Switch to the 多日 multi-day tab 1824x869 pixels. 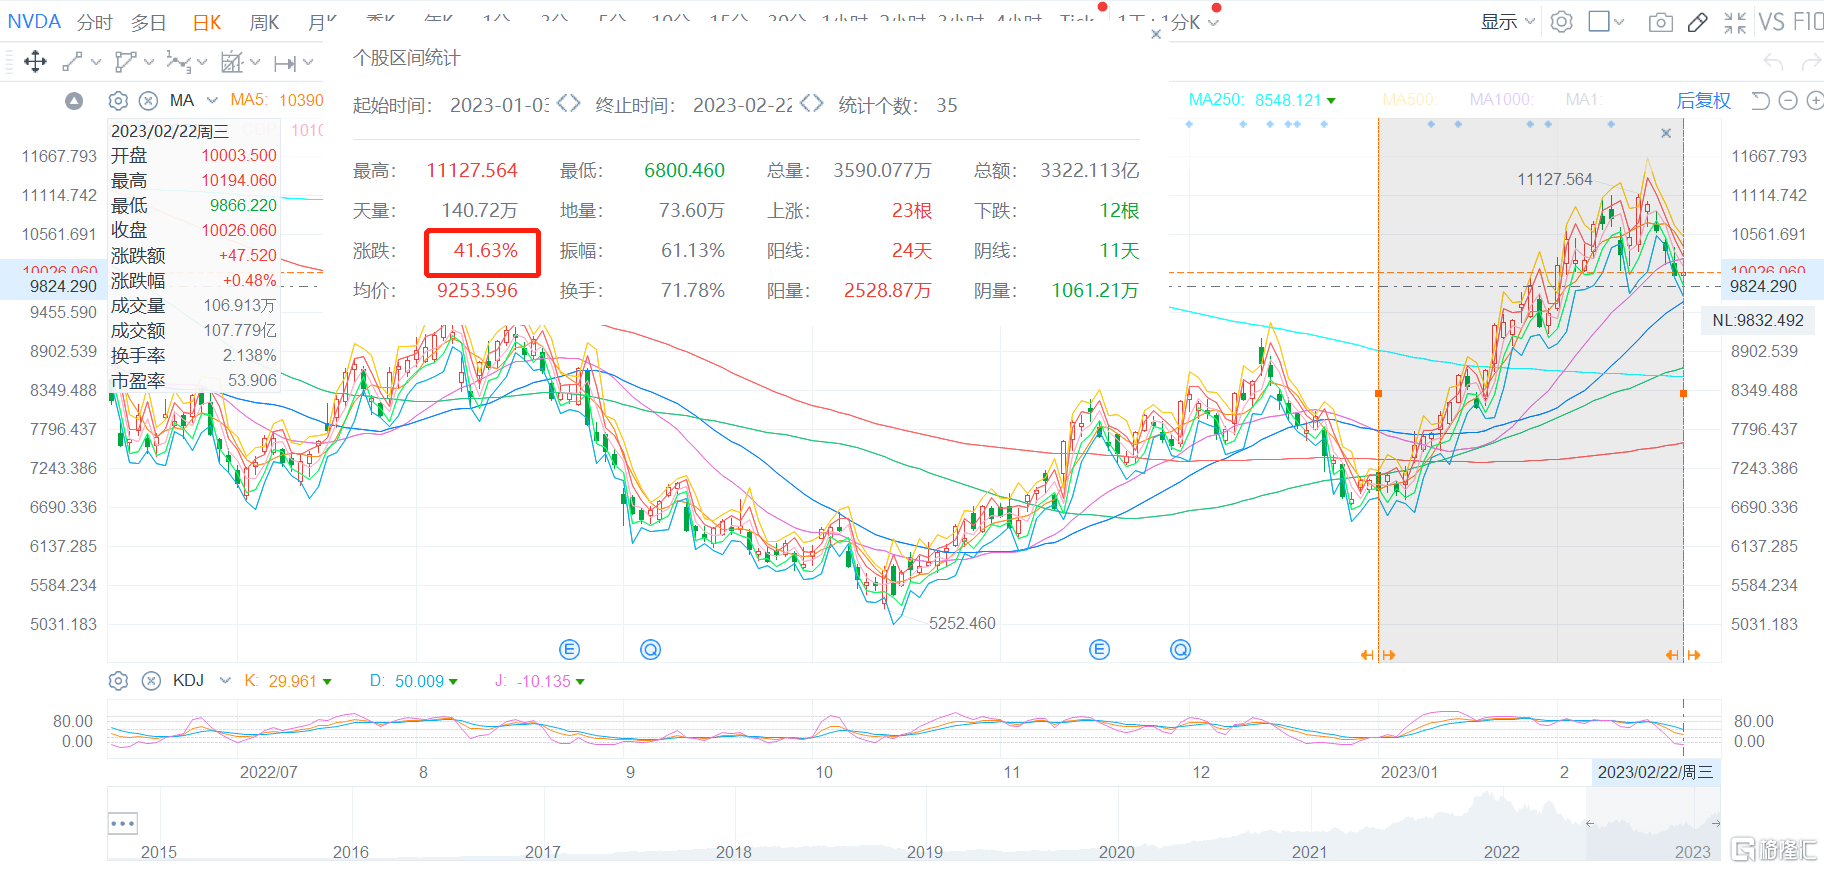(x=148, y=22)
